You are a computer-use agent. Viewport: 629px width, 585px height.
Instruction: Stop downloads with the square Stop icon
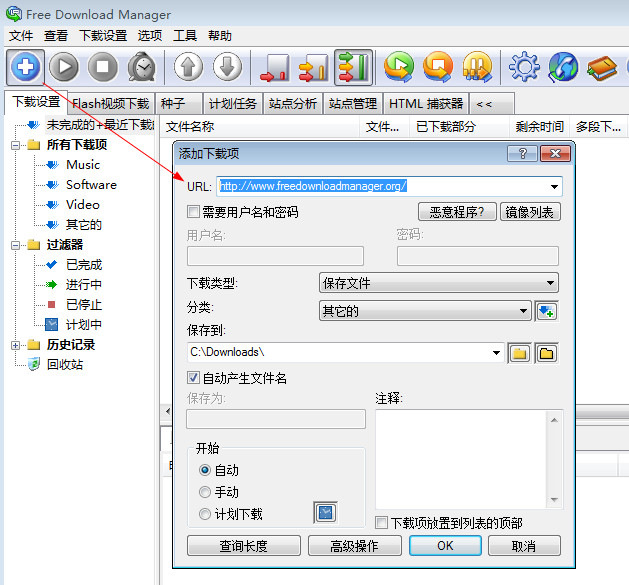(x=103, y=67)
